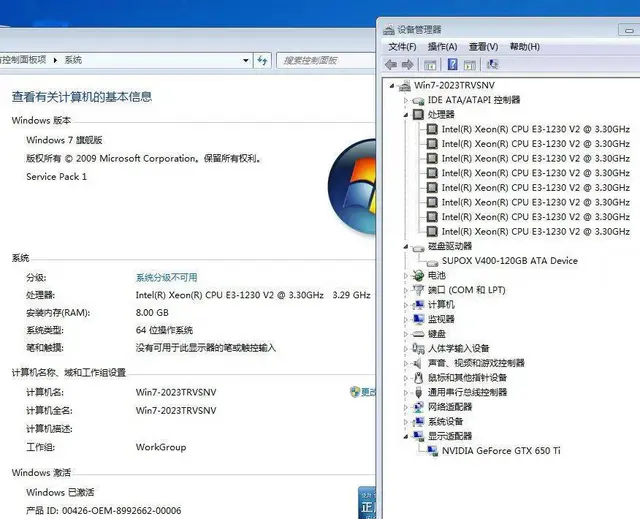Select the 计算机 category icon

click(x=418, y=305)
